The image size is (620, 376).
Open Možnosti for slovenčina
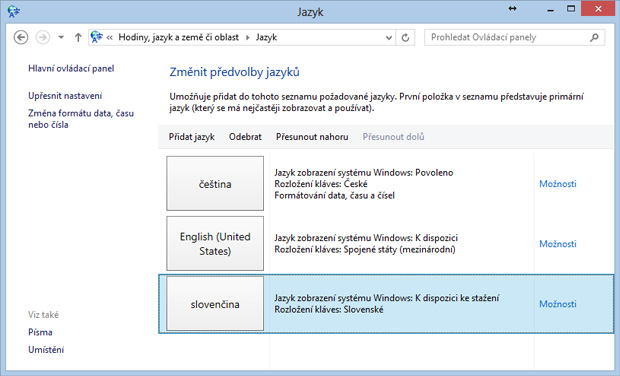558,304
